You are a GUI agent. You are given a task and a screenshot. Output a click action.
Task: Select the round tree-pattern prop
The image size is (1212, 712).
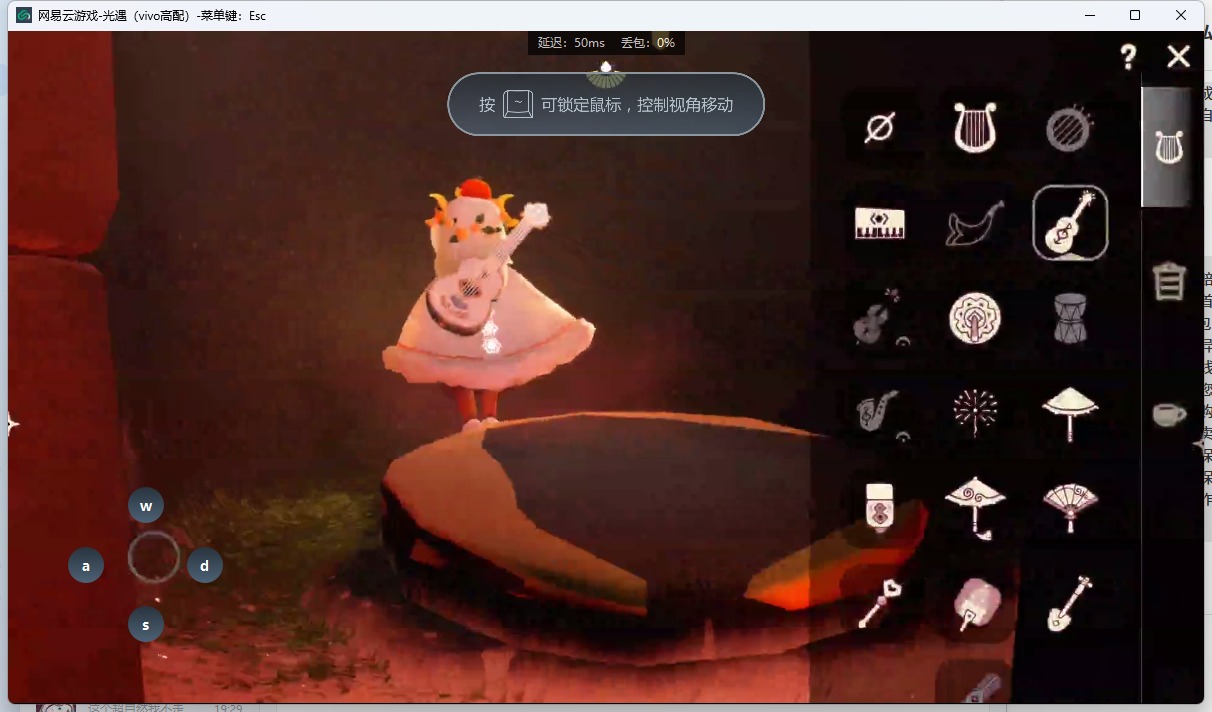coord(975,318)
